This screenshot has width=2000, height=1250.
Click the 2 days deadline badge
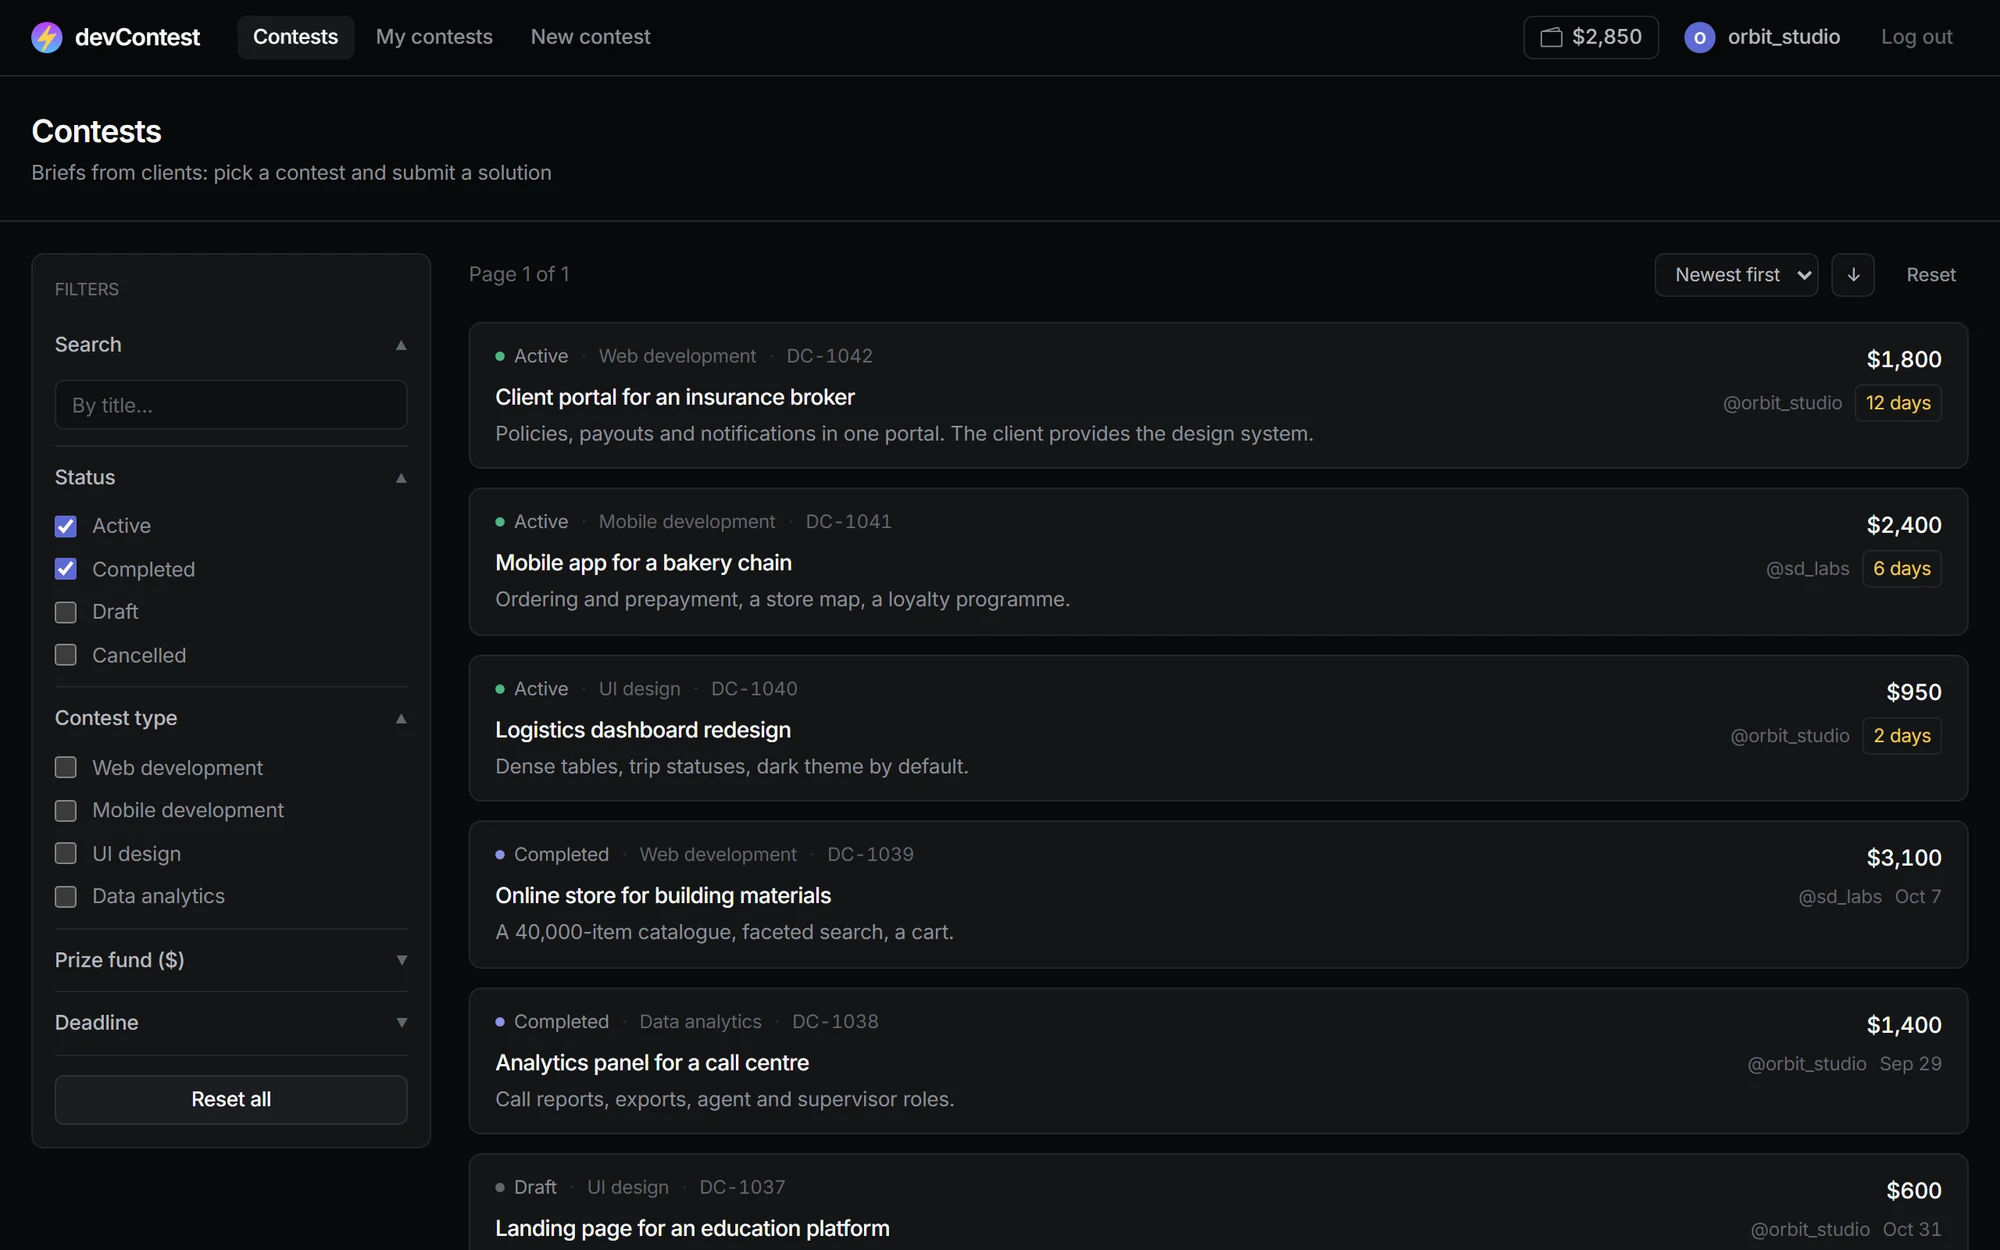point(1902,736)
